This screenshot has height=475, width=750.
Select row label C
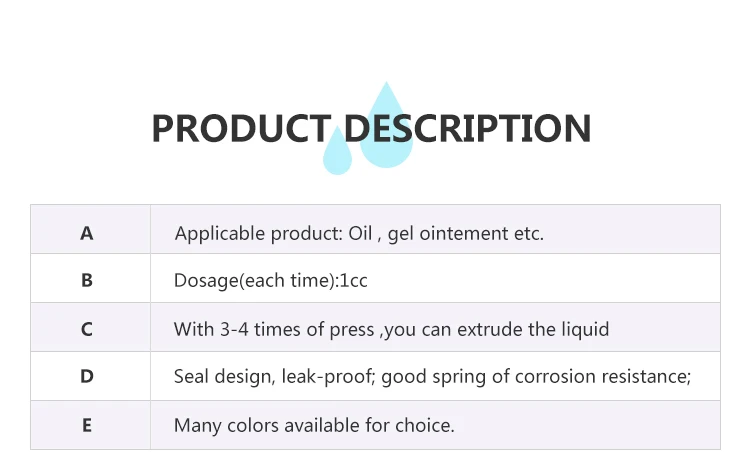[87, 329]
